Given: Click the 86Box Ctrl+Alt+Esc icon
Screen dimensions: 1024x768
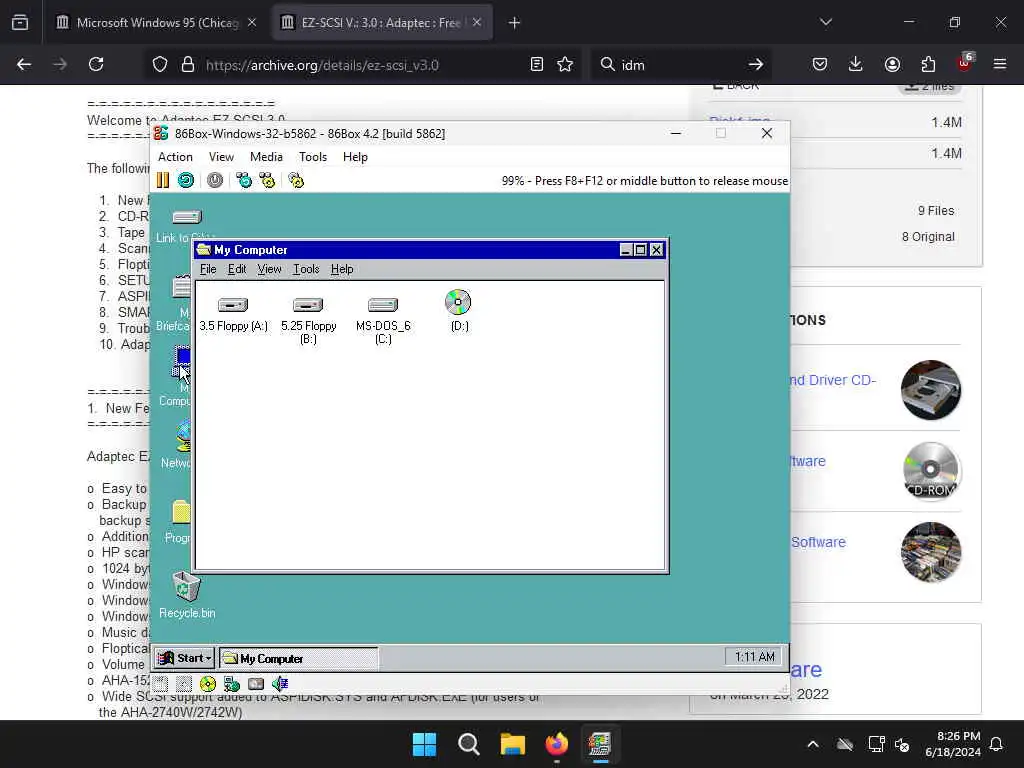Looking at the screenshot, I should click(267, 180).
